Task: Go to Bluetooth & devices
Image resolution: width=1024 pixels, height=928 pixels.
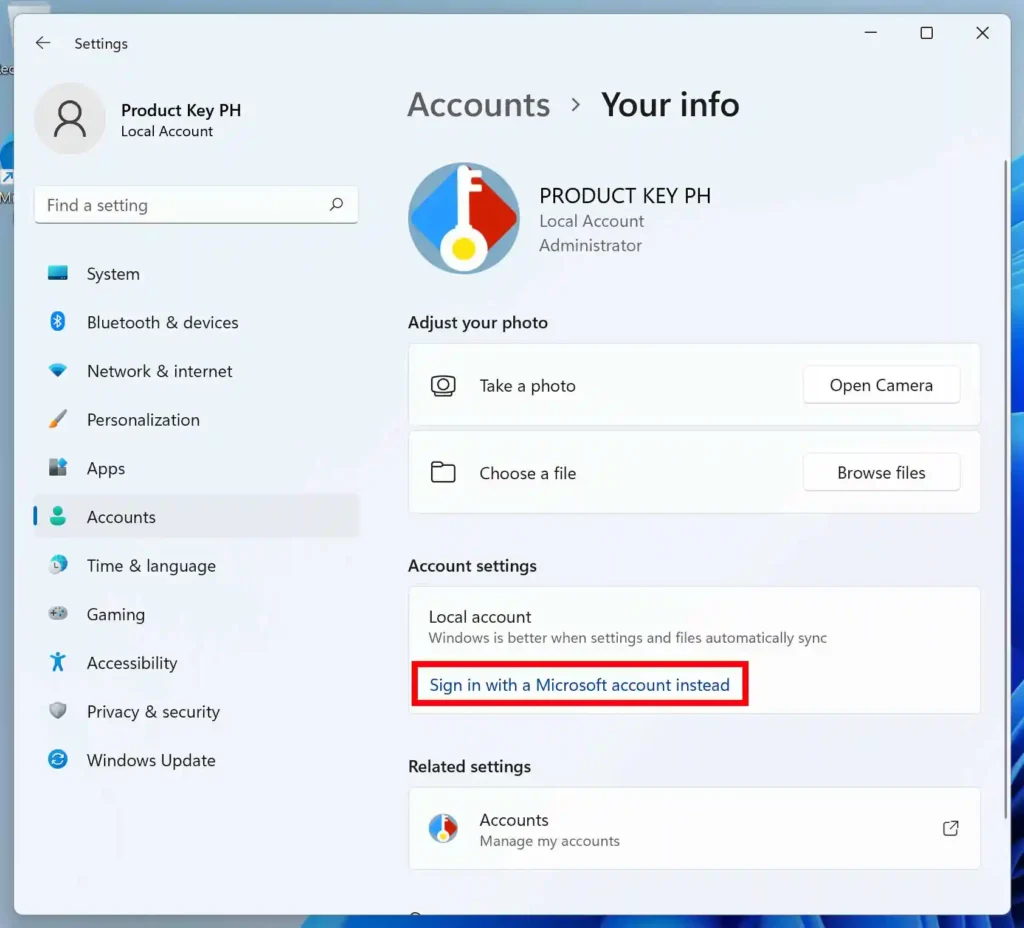Action: pos(196,322)
